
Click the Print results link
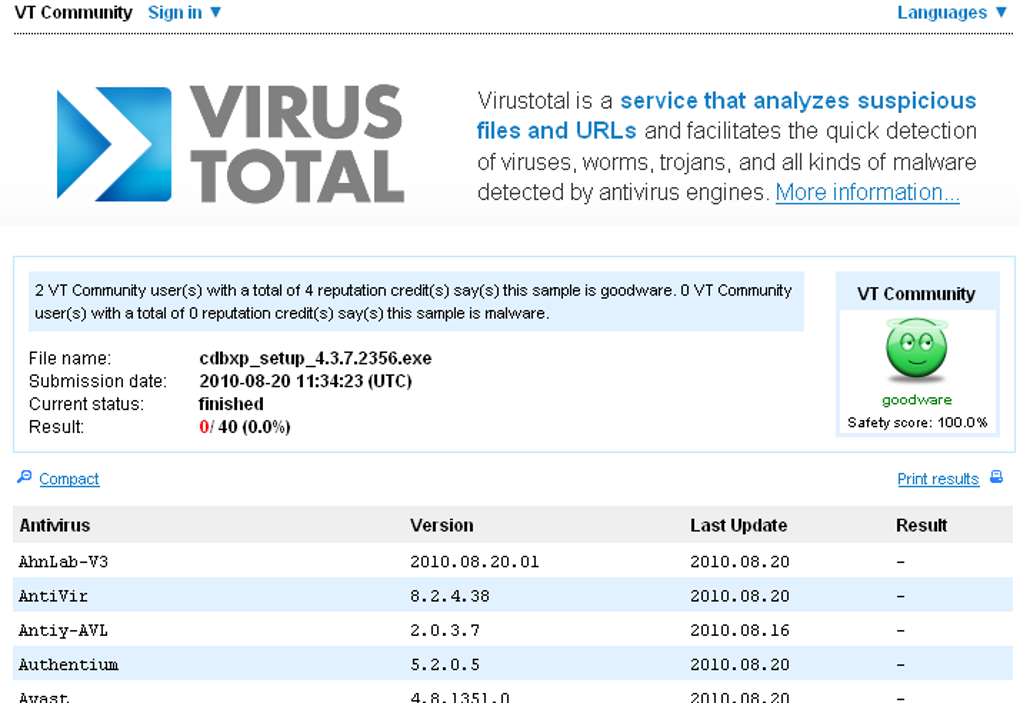coord(938,479)
